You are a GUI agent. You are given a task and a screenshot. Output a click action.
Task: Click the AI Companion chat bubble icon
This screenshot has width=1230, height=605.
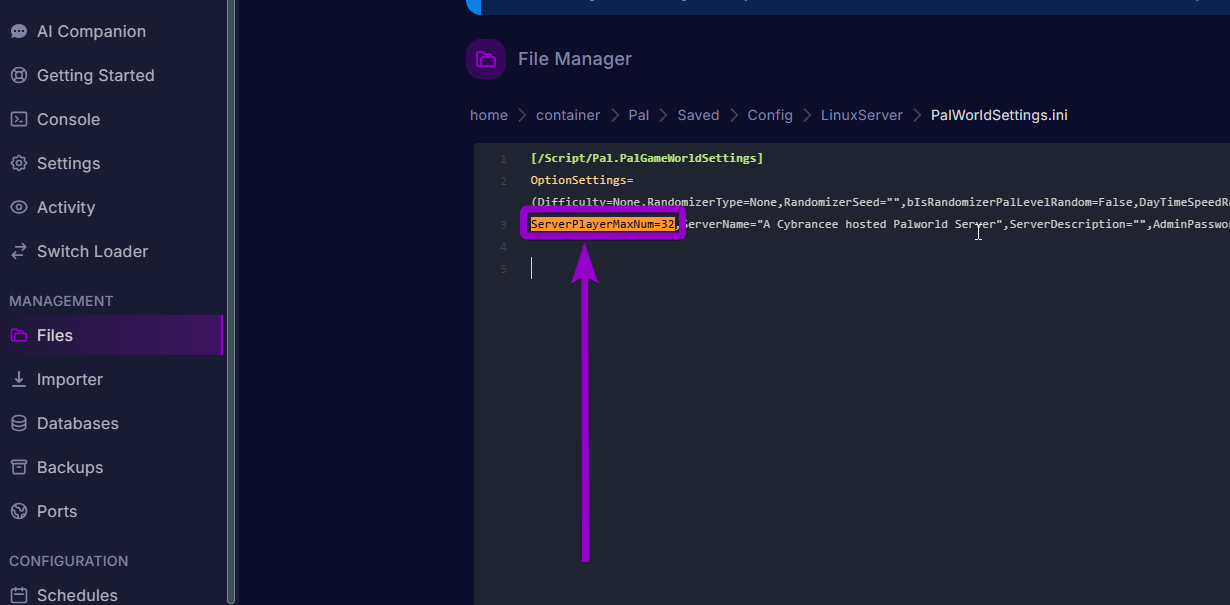coord(18,32)
